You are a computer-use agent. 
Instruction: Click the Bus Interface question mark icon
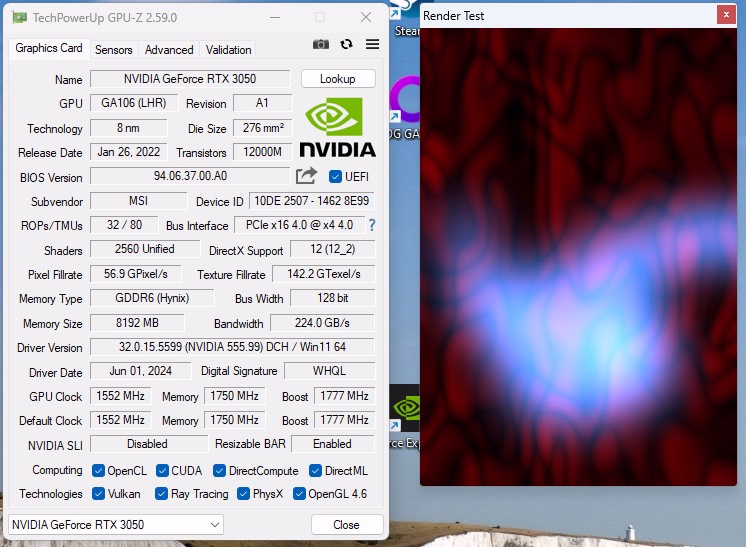[372, 225]
